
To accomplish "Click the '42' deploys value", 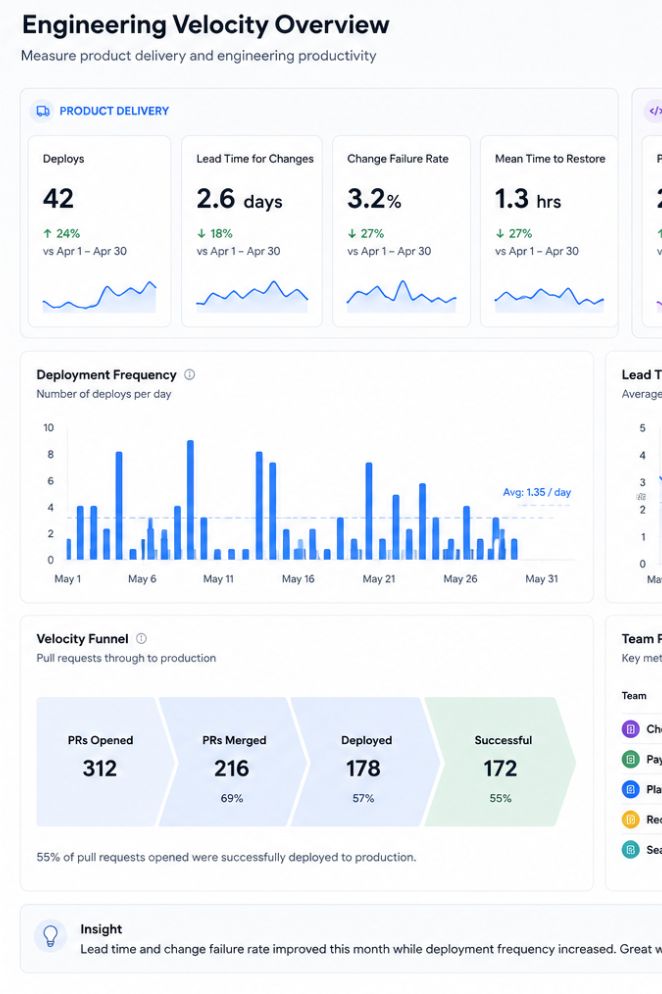I will 58,198.
